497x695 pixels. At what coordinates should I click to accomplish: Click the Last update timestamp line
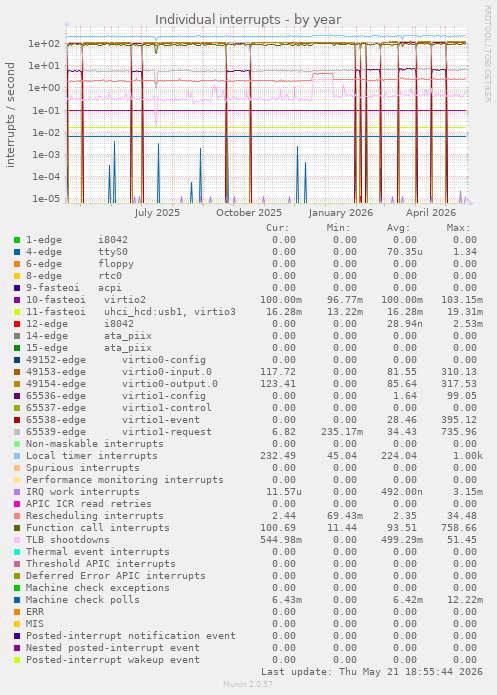[x=372, y=672]
